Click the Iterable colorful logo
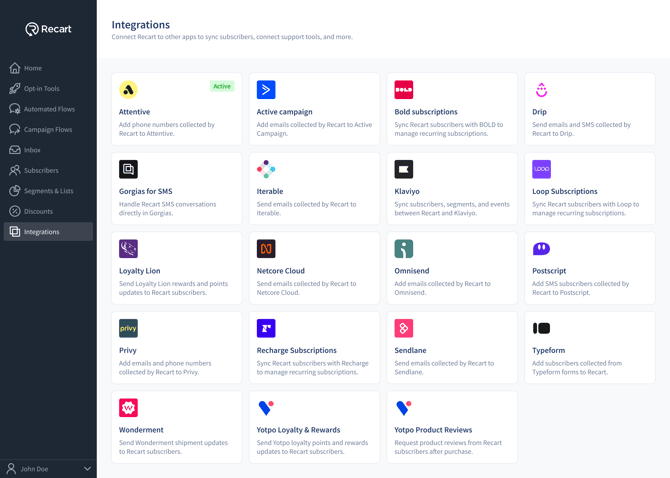The width and height of the screenshot is (670, 478). point(266,169)
